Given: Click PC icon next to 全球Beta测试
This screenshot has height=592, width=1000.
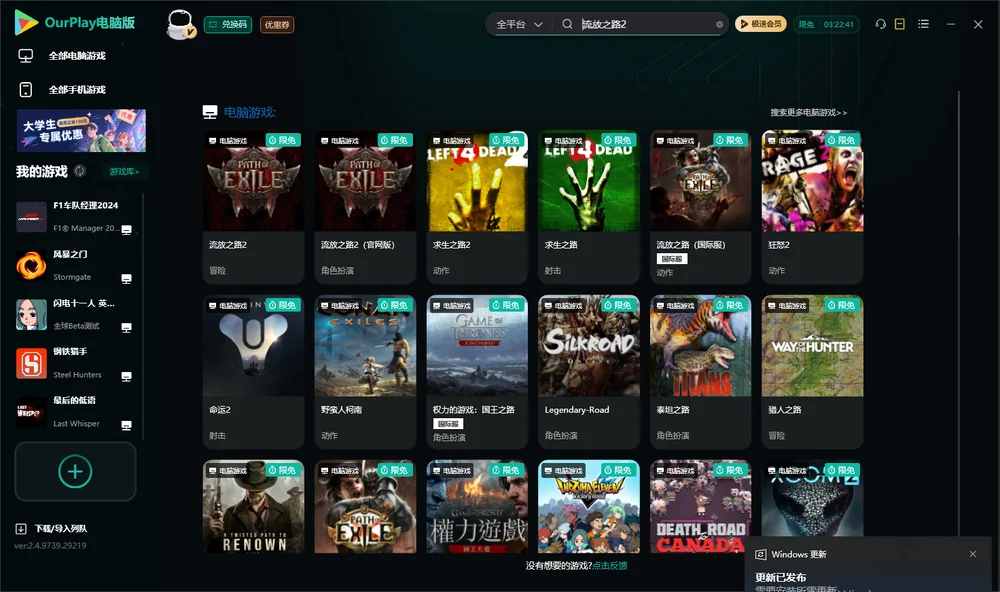Looking at the screenshot, I should point(126,327).
